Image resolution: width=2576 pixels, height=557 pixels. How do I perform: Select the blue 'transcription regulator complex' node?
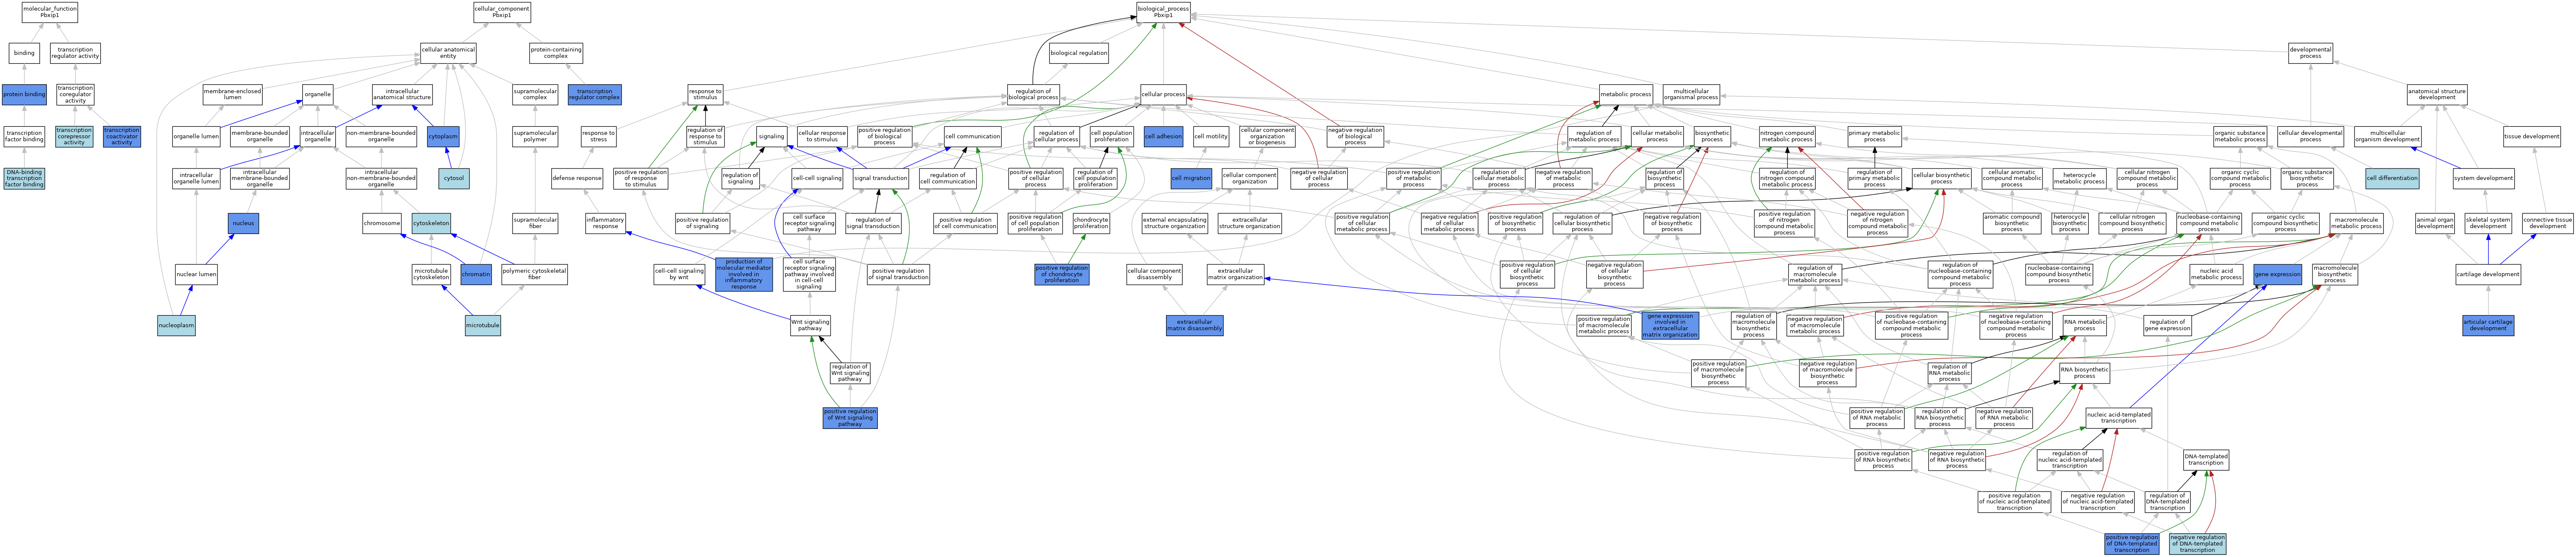pyautogui.click(x=594, y=94)
